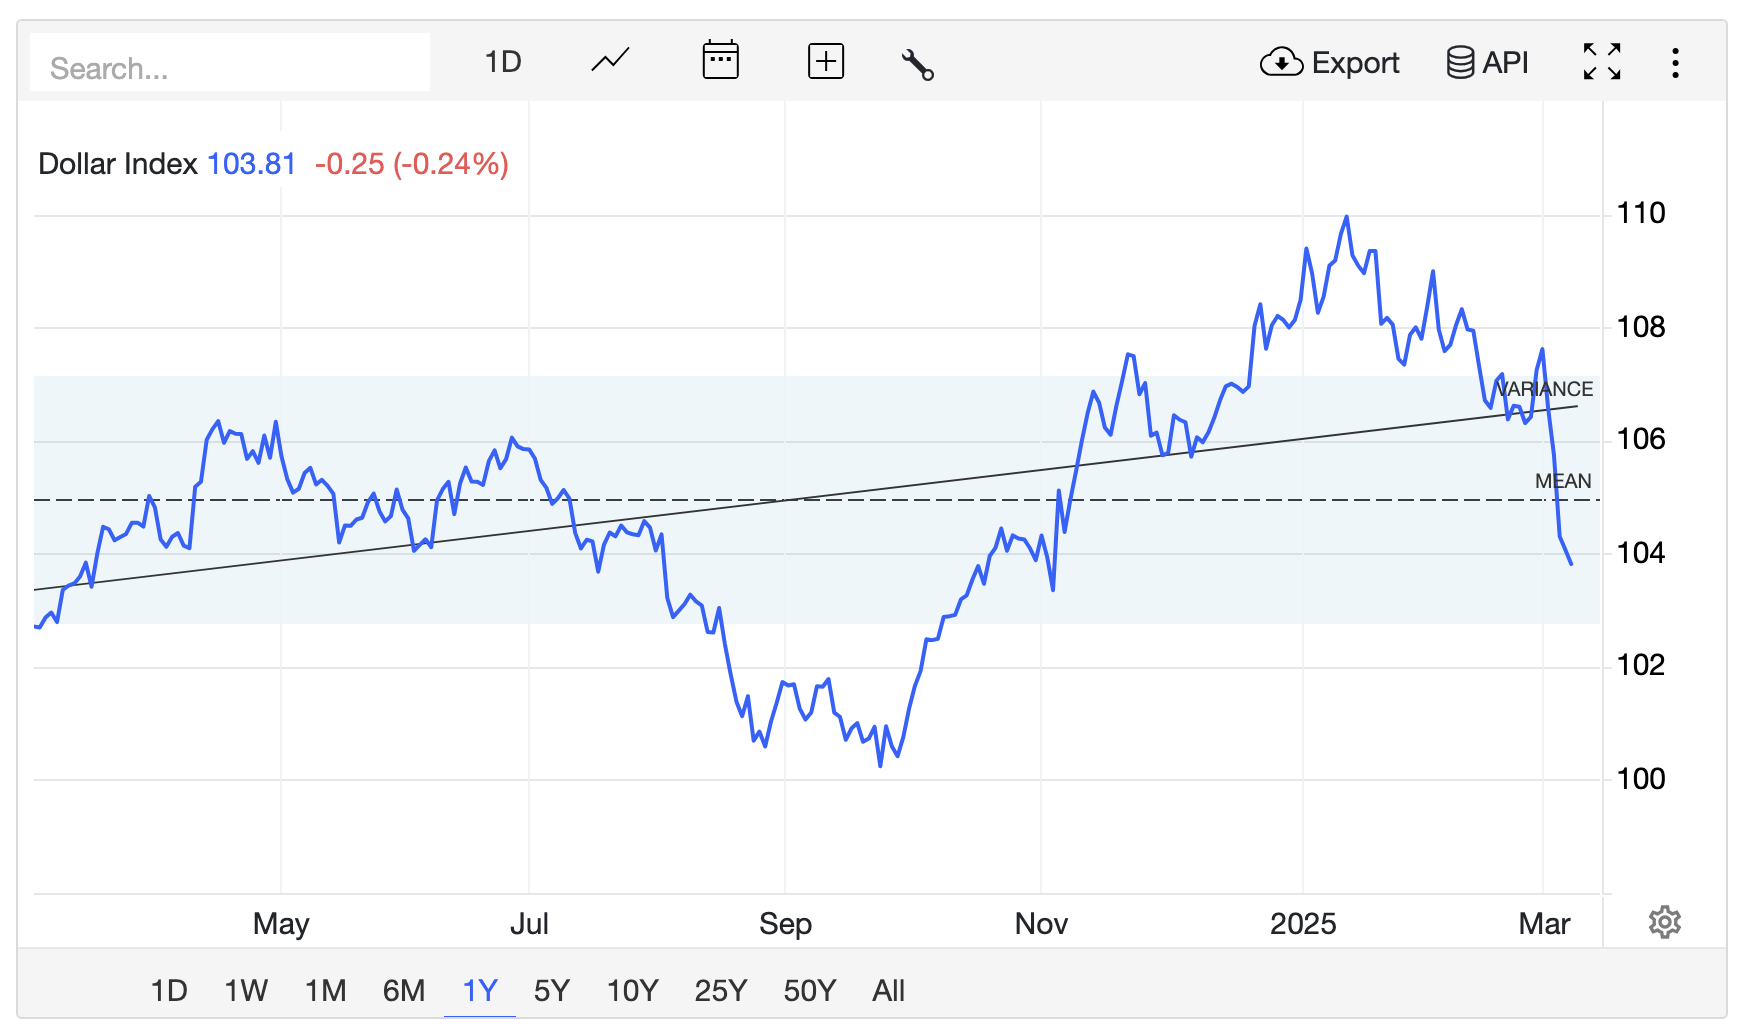Image resolution: width=1746 pixels, height=1034 pixels.
Task: Select the 1W time range tab
Action: tap(246, 991)
